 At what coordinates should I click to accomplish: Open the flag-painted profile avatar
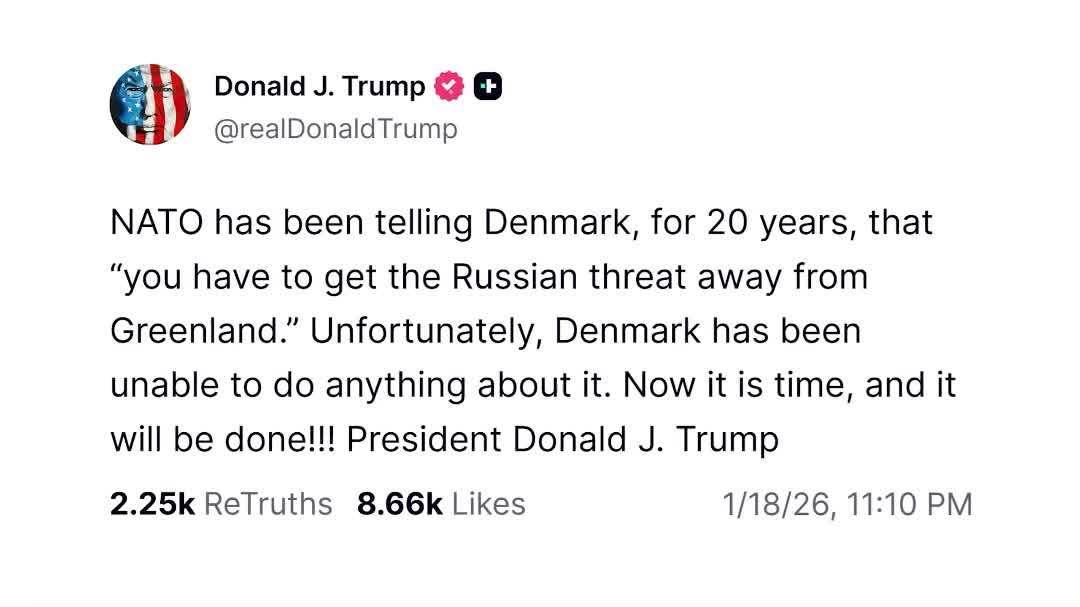click(x=149, y=105)
